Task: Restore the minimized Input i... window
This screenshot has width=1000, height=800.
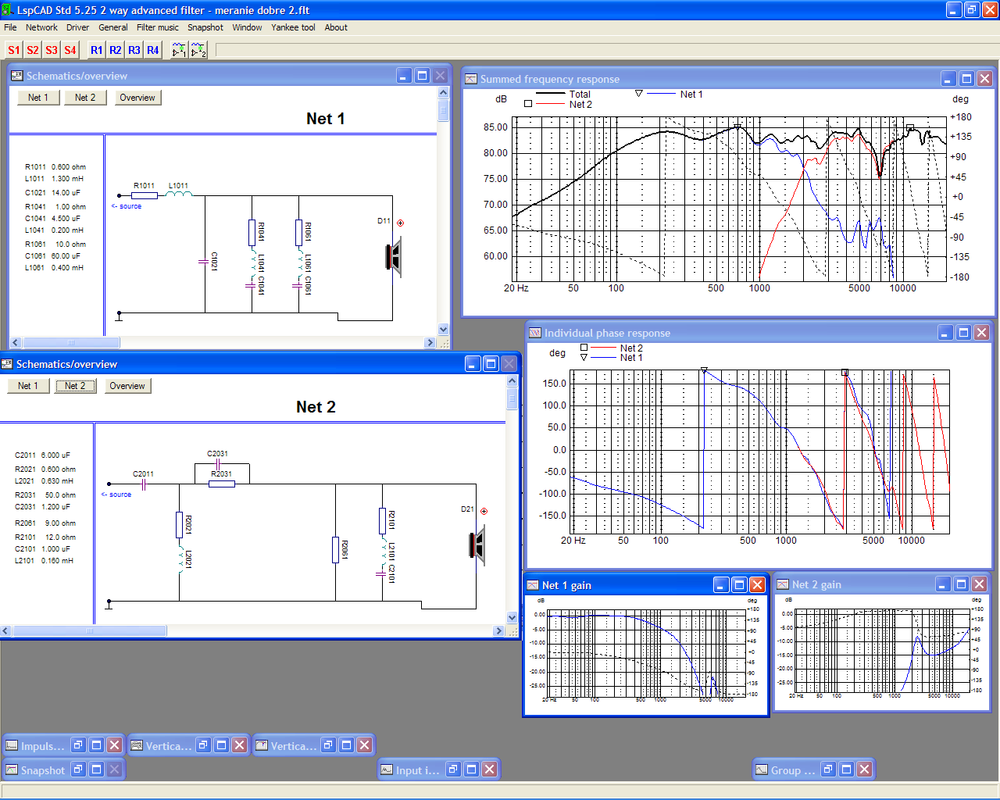Action: 453,769
